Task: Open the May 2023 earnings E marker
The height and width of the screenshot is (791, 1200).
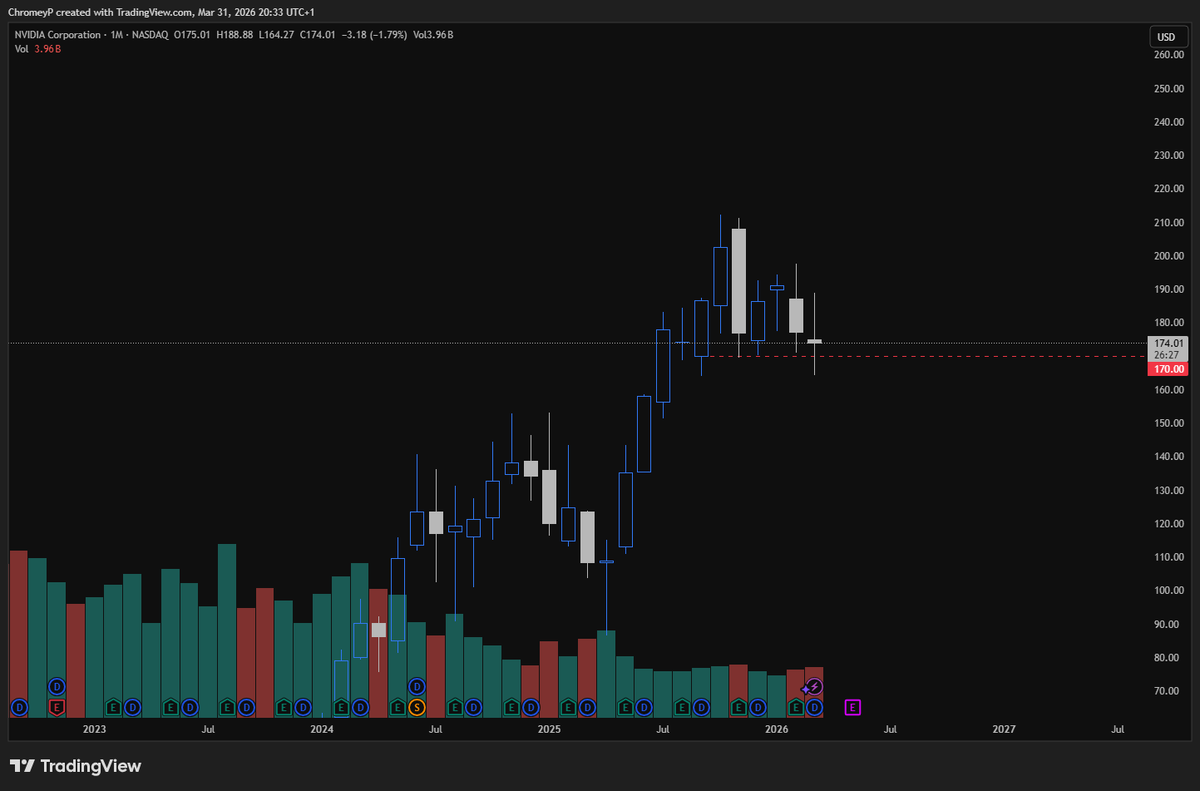Action: click(x=170, y=707)
